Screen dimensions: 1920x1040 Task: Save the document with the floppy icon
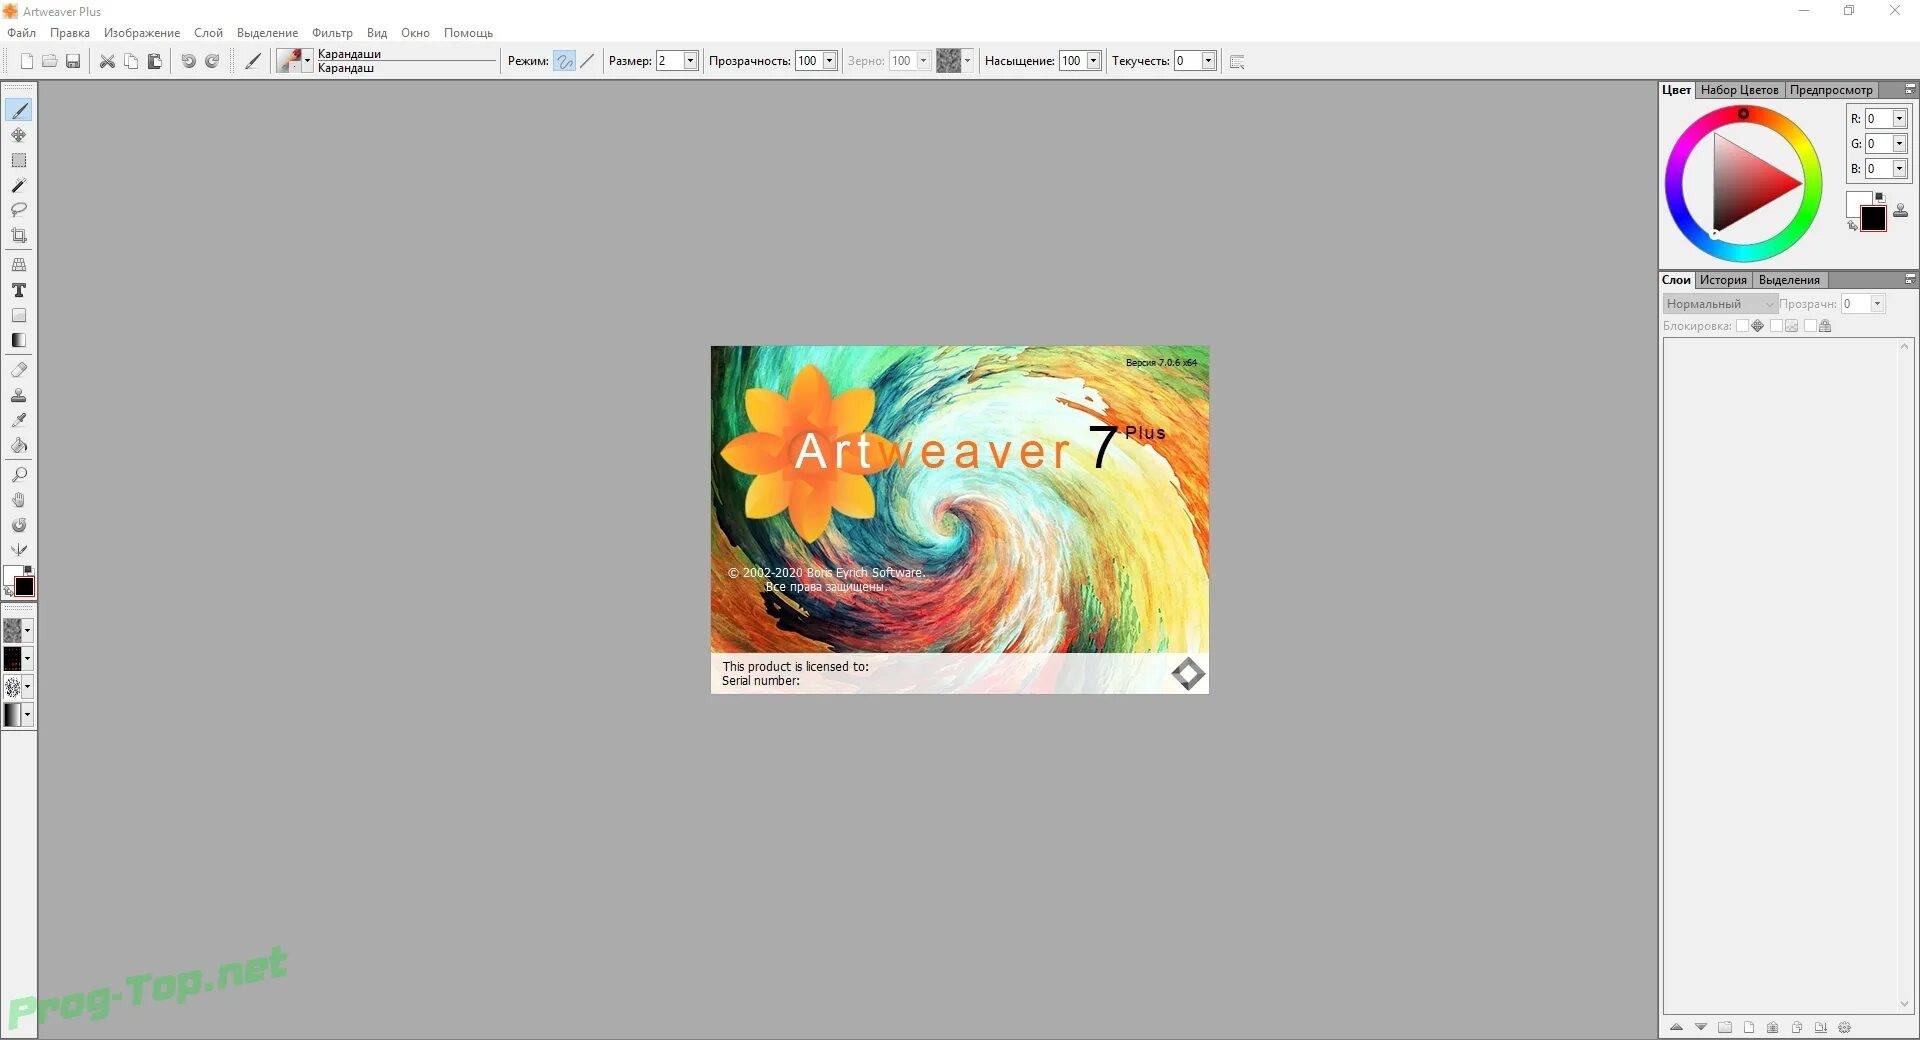73,61
